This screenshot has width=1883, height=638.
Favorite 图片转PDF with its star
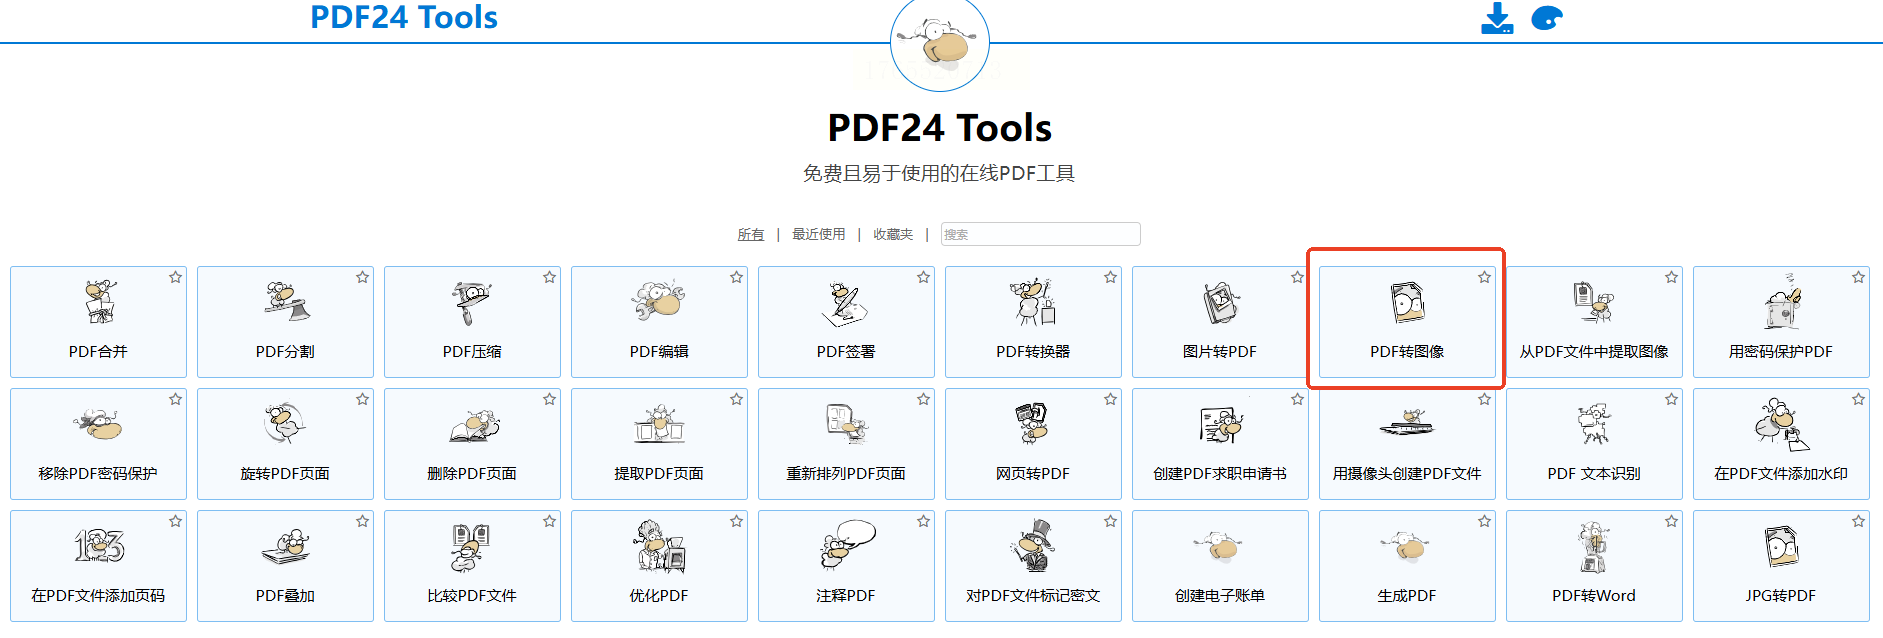tap(1297, 277)
